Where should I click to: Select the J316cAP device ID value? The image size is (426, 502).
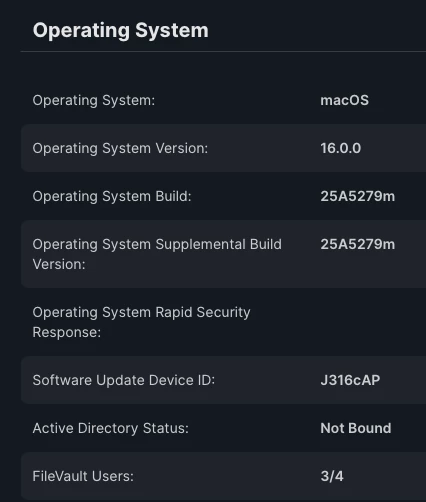pos(350,380)
